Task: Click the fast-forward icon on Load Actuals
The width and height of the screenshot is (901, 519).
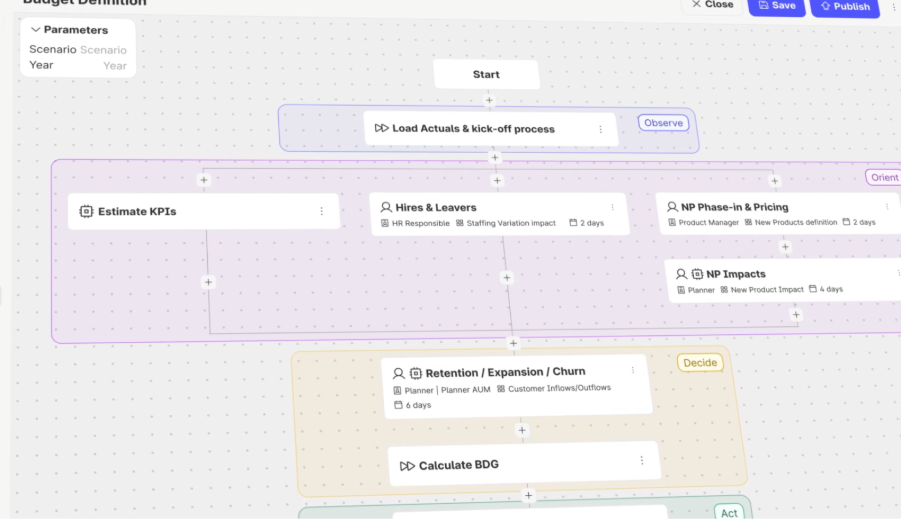Action: (x=382, y=128)
